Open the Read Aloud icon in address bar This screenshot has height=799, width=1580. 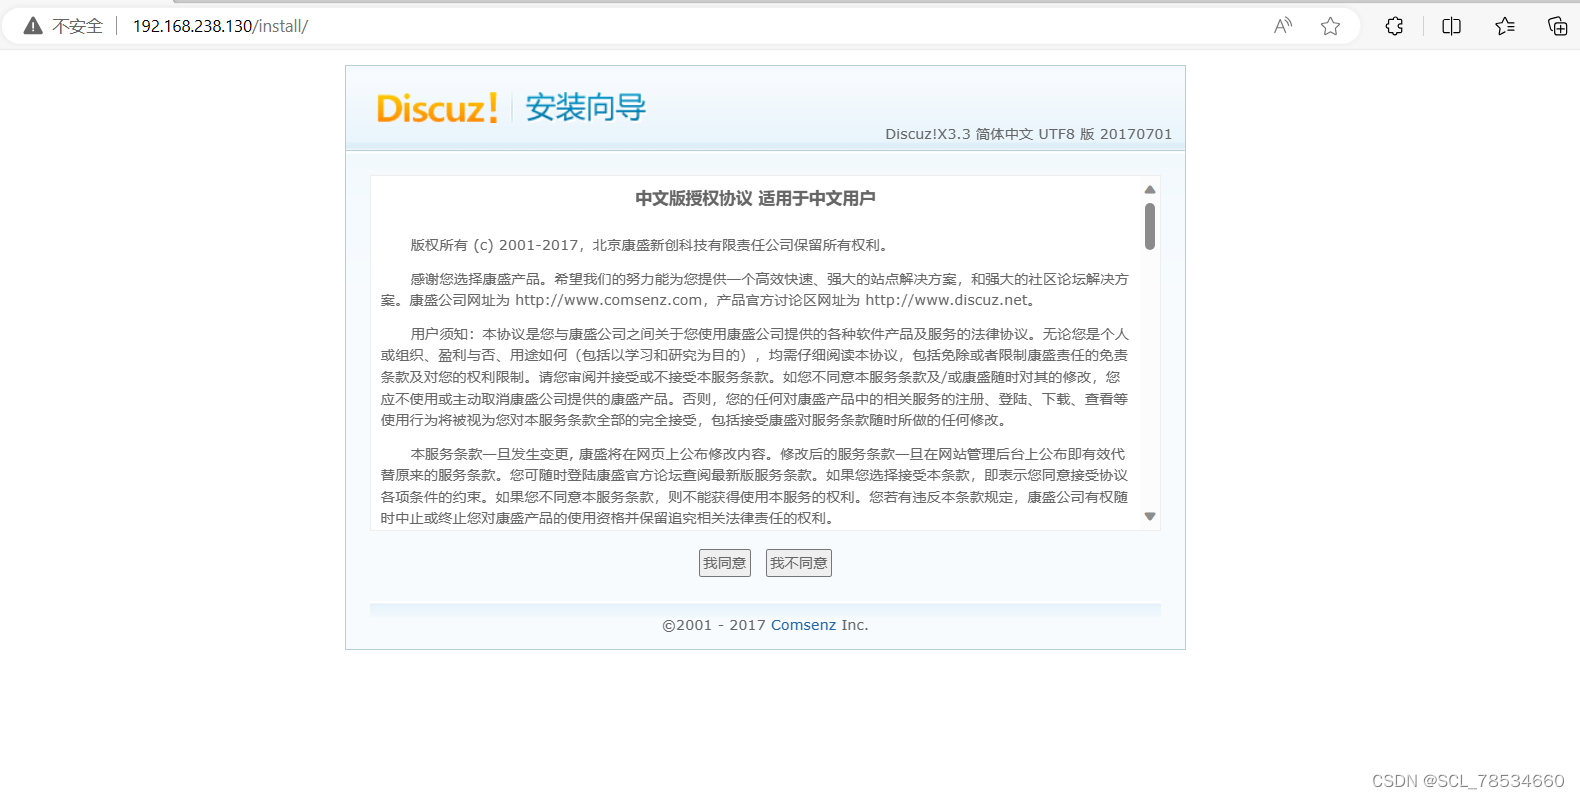[x=1283, y=26]
